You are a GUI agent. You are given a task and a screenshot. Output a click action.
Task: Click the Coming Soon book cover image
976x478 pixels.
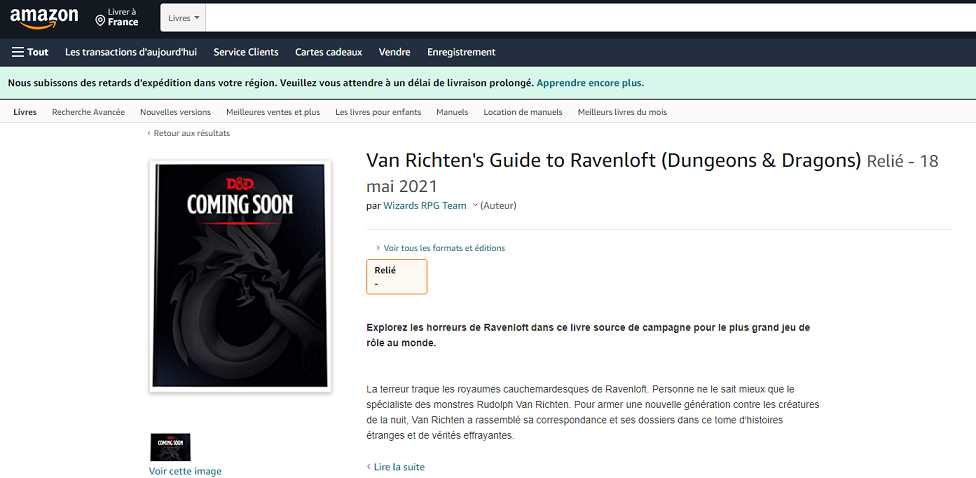tap(240, 276)
